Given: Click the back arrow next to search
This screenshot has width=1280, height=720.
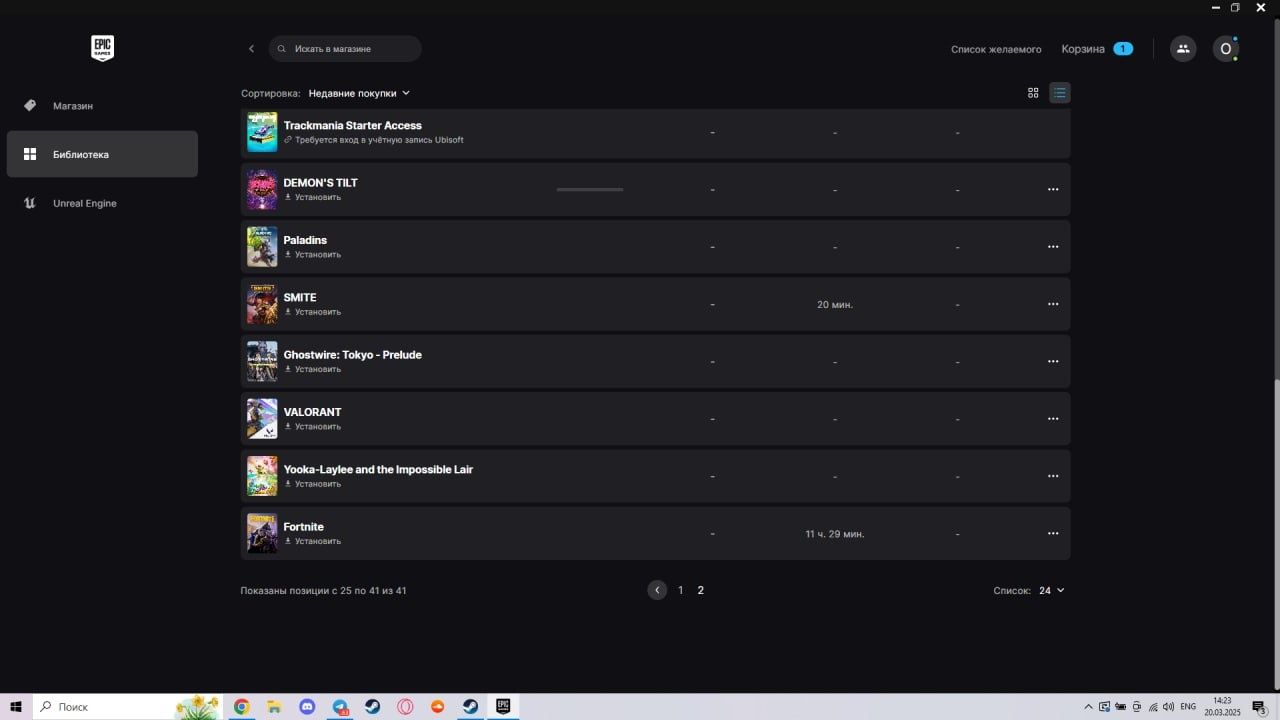Looking at the screenshot, I should click(251, 49).
